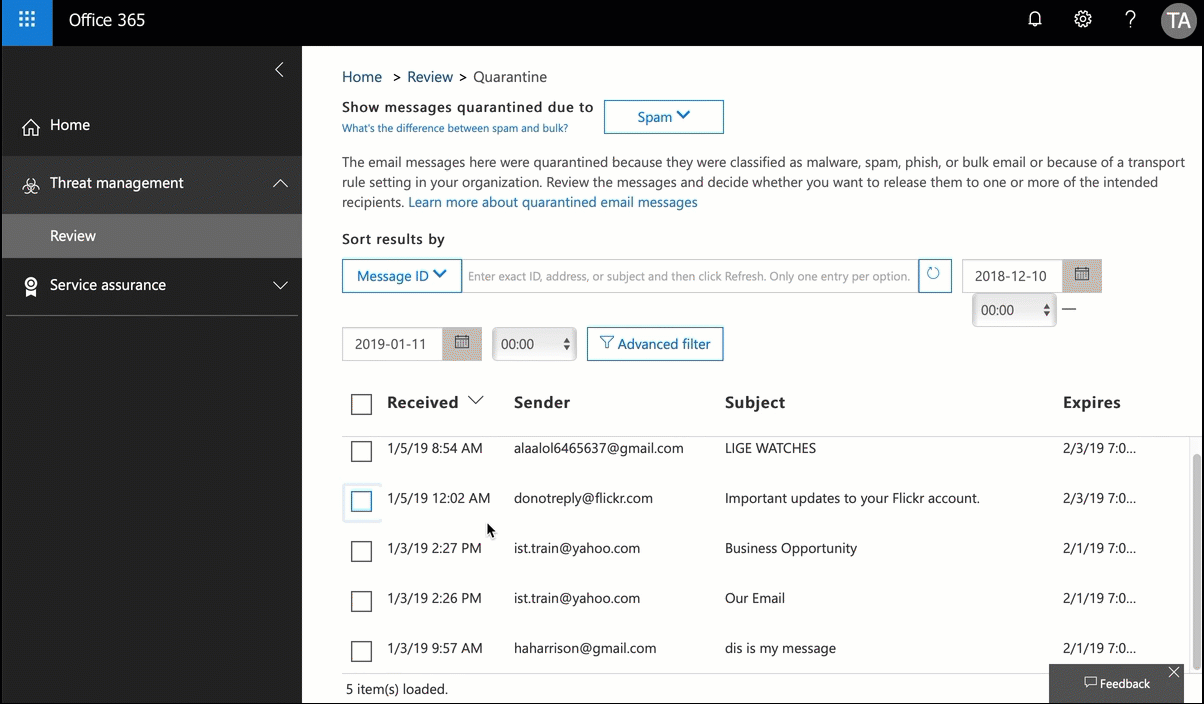Click Important updates to your Flickr account subject
This screenshot has width=1204, height=704.
(x=852, y=498)
